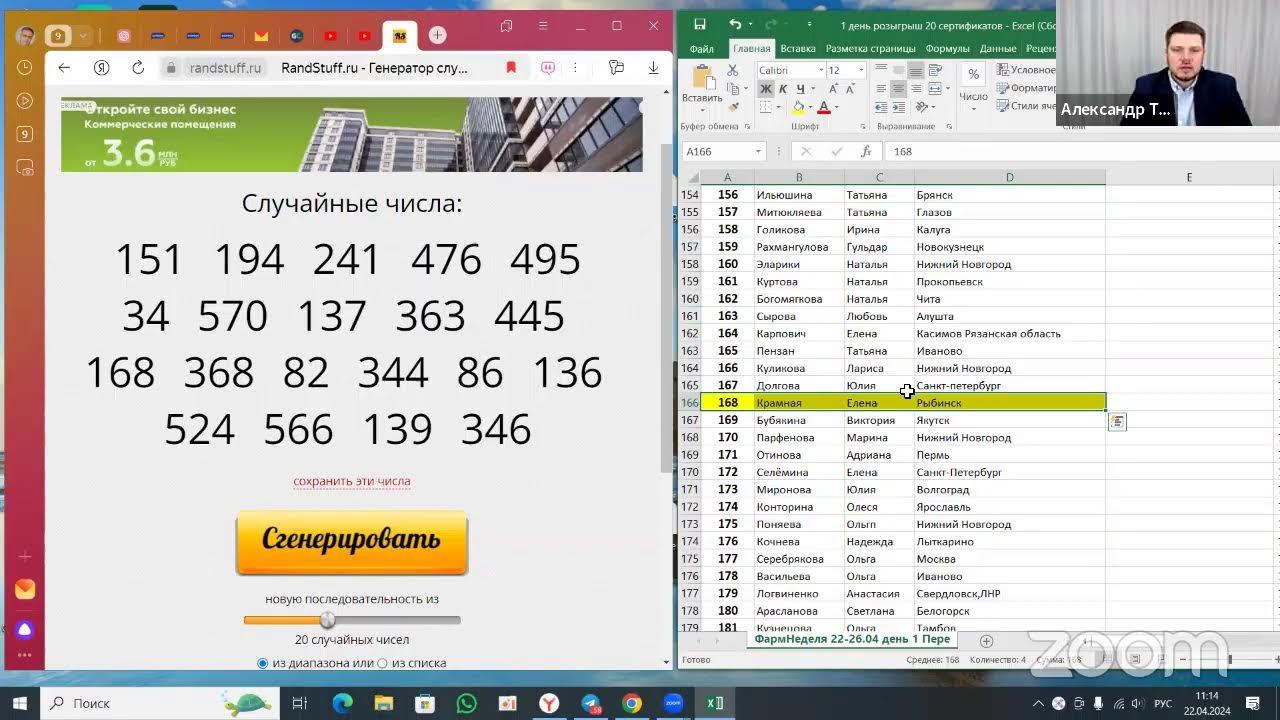Open the font color dropdown arrow
1280x720 pixels.
[837, 108]
